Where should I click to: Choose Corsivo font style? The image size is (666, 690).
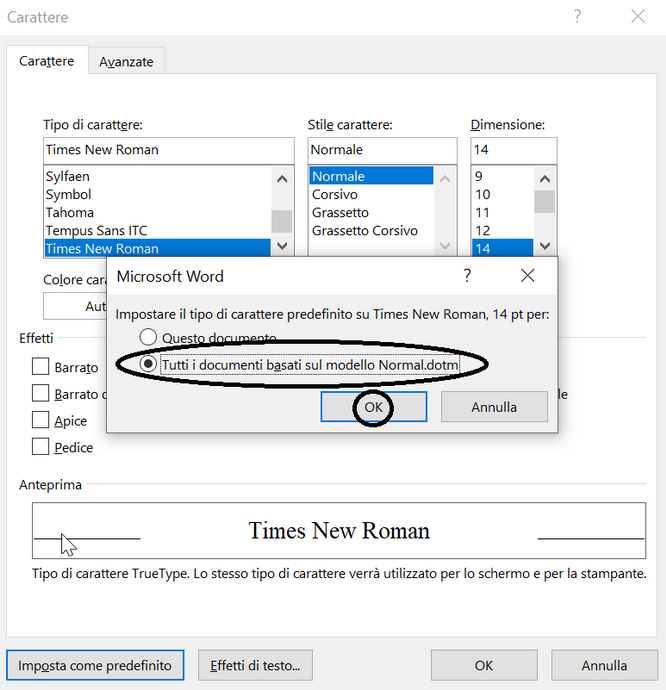coord(371,194)
